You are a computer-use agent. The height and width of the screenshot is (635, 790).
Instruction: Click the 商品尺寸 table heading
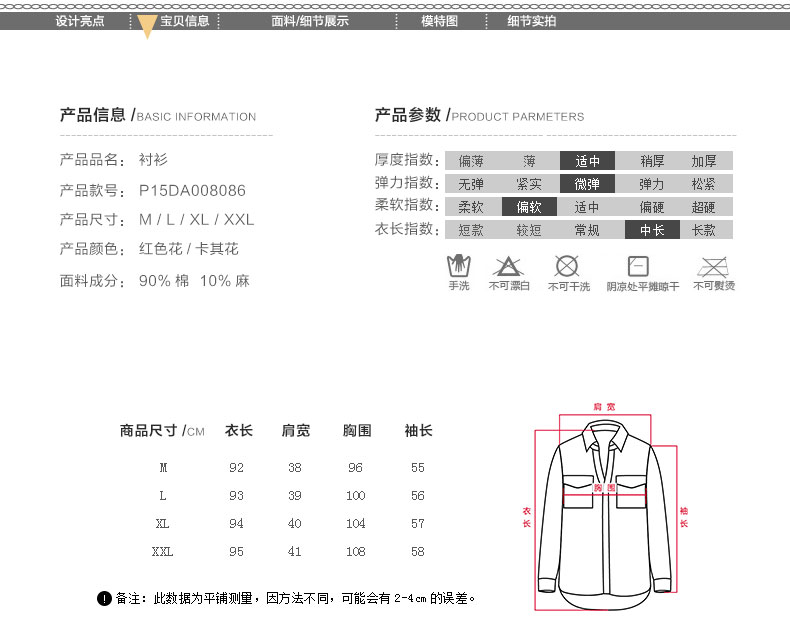[162, 431]
